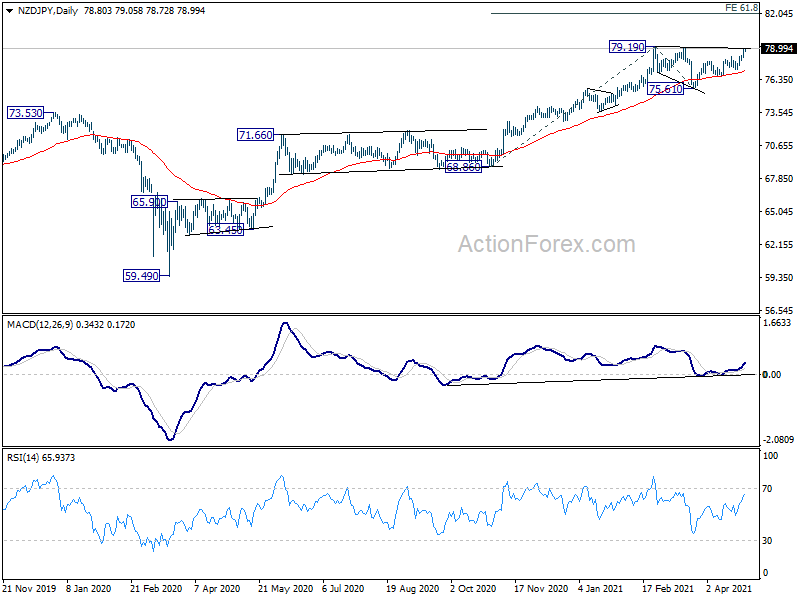Click the 71.660 price label

tap(255, 134)
